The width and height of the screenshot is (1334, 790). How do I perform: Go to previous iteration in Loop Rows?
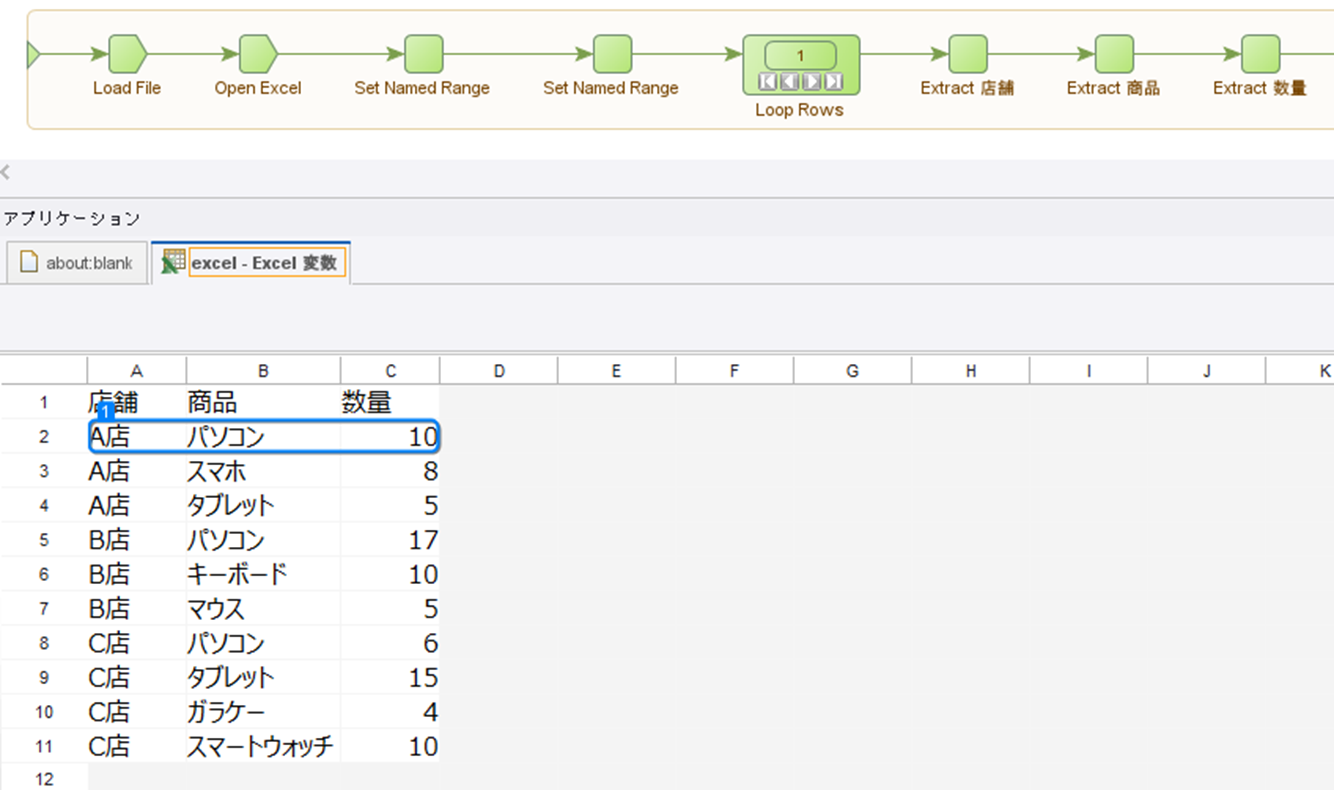(790, 82)
